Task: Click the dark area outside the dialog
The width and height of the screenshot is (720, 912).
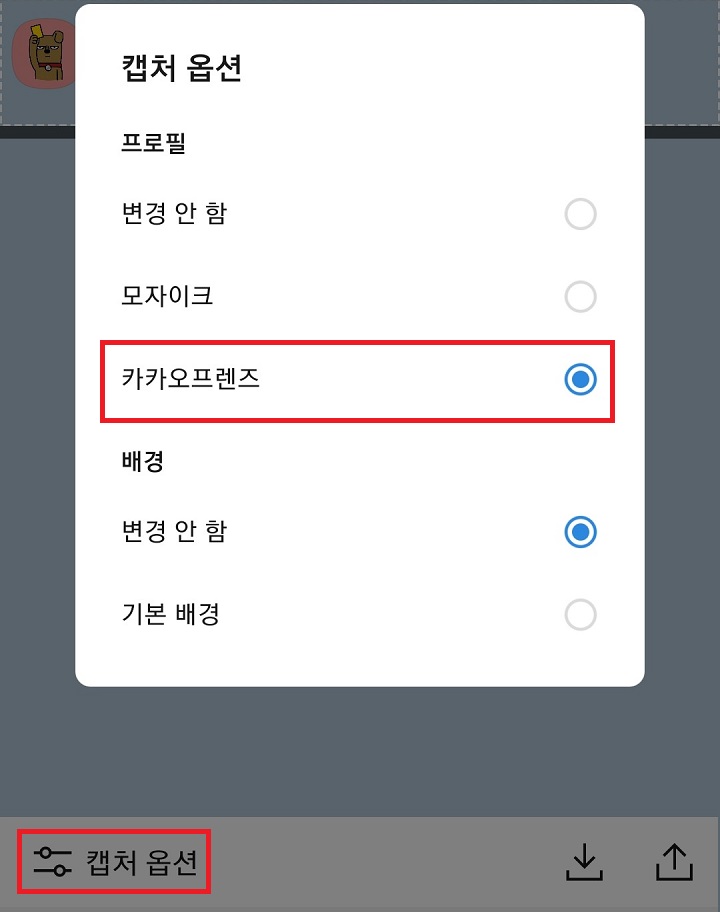Action: click(360, 760)
